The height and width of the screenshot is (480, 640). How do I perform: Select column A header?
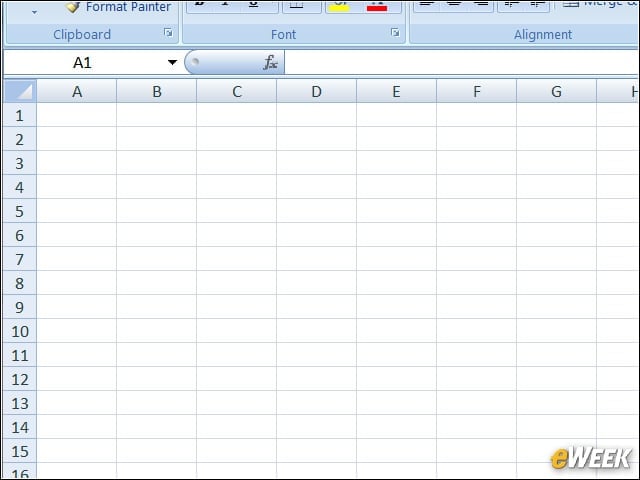point(77,91)
